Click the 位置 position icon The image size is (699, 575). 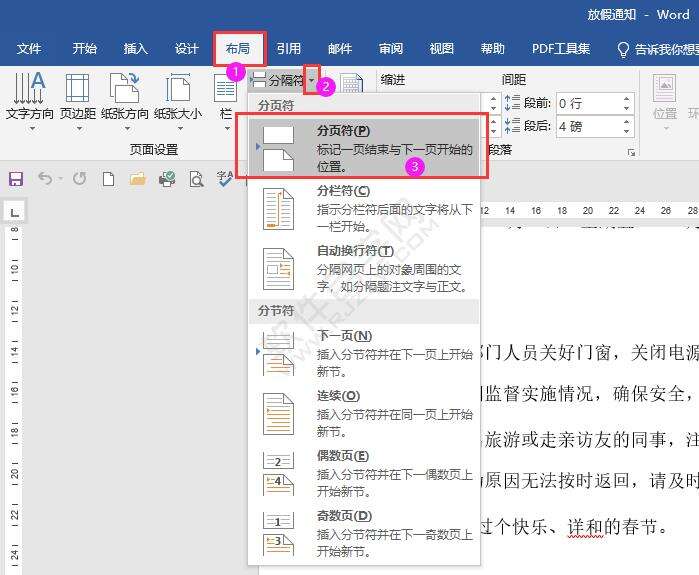point(665,88)
